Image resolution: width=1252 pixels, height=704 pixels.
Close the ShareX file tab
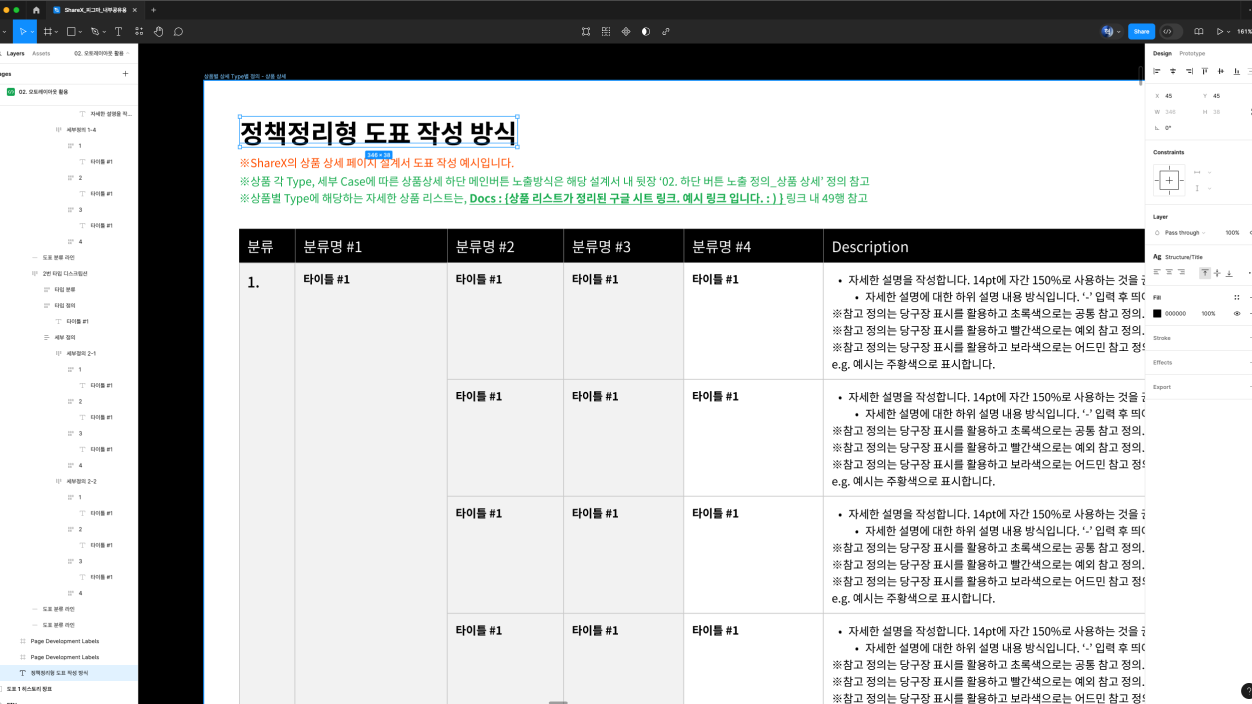coord(135,10)
